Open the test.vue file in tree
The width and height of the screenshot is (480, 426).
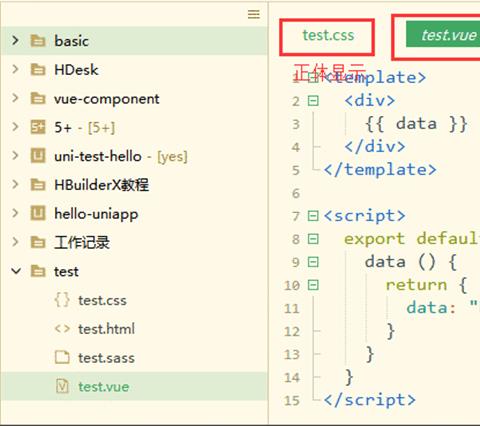pos(104,387)
